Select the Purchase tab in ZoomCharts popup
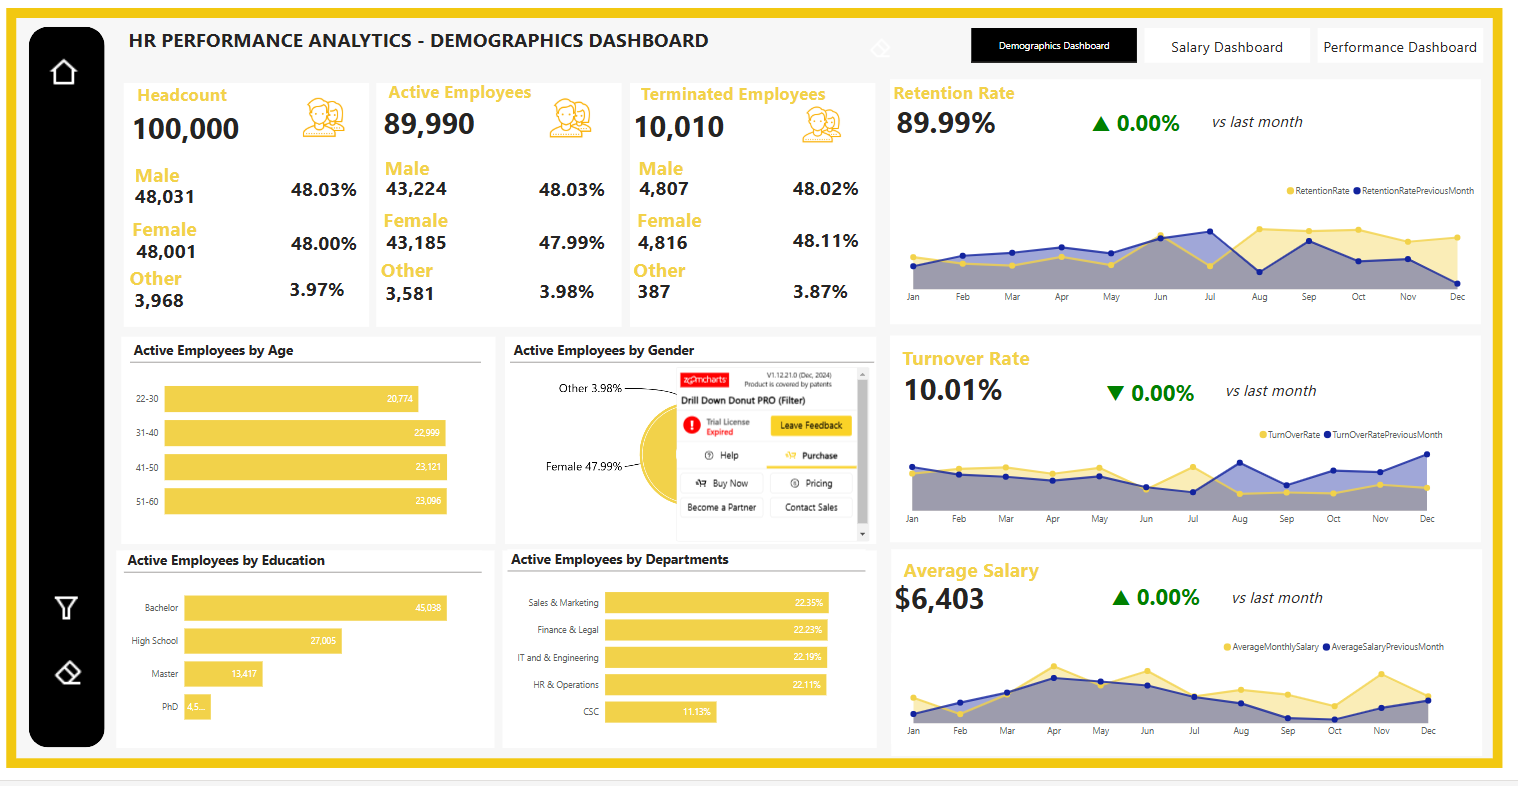The image size is (1518, 786). 812,456
